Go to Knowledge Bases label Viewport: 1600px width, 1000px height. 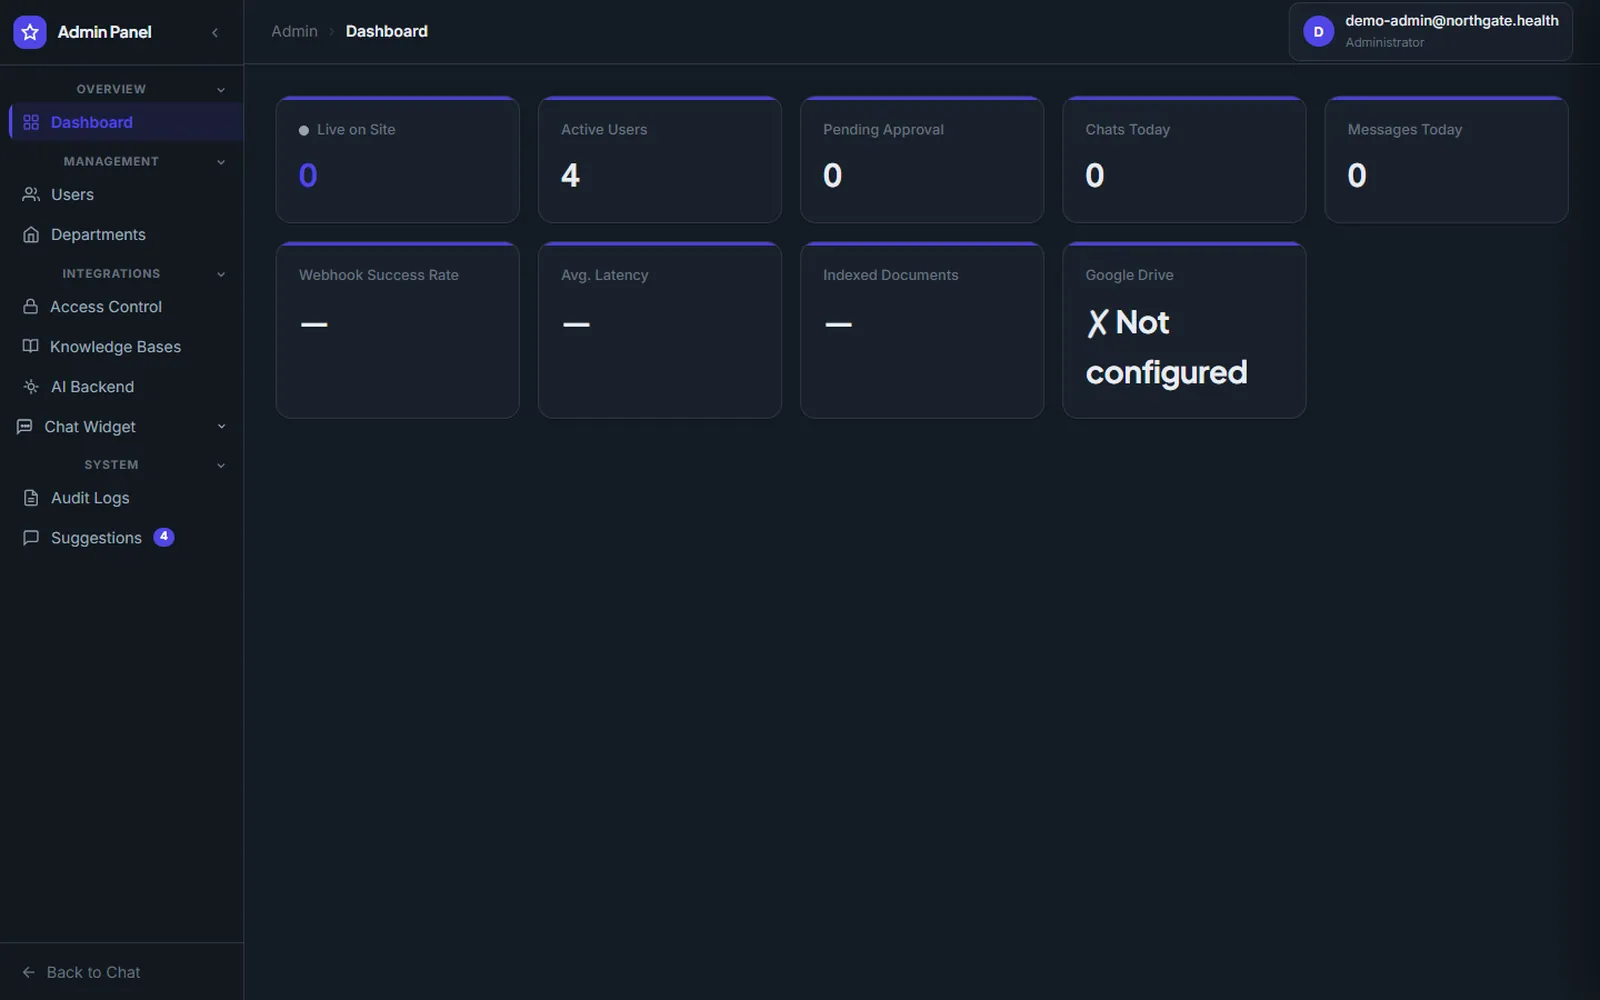tap(115, 346)
